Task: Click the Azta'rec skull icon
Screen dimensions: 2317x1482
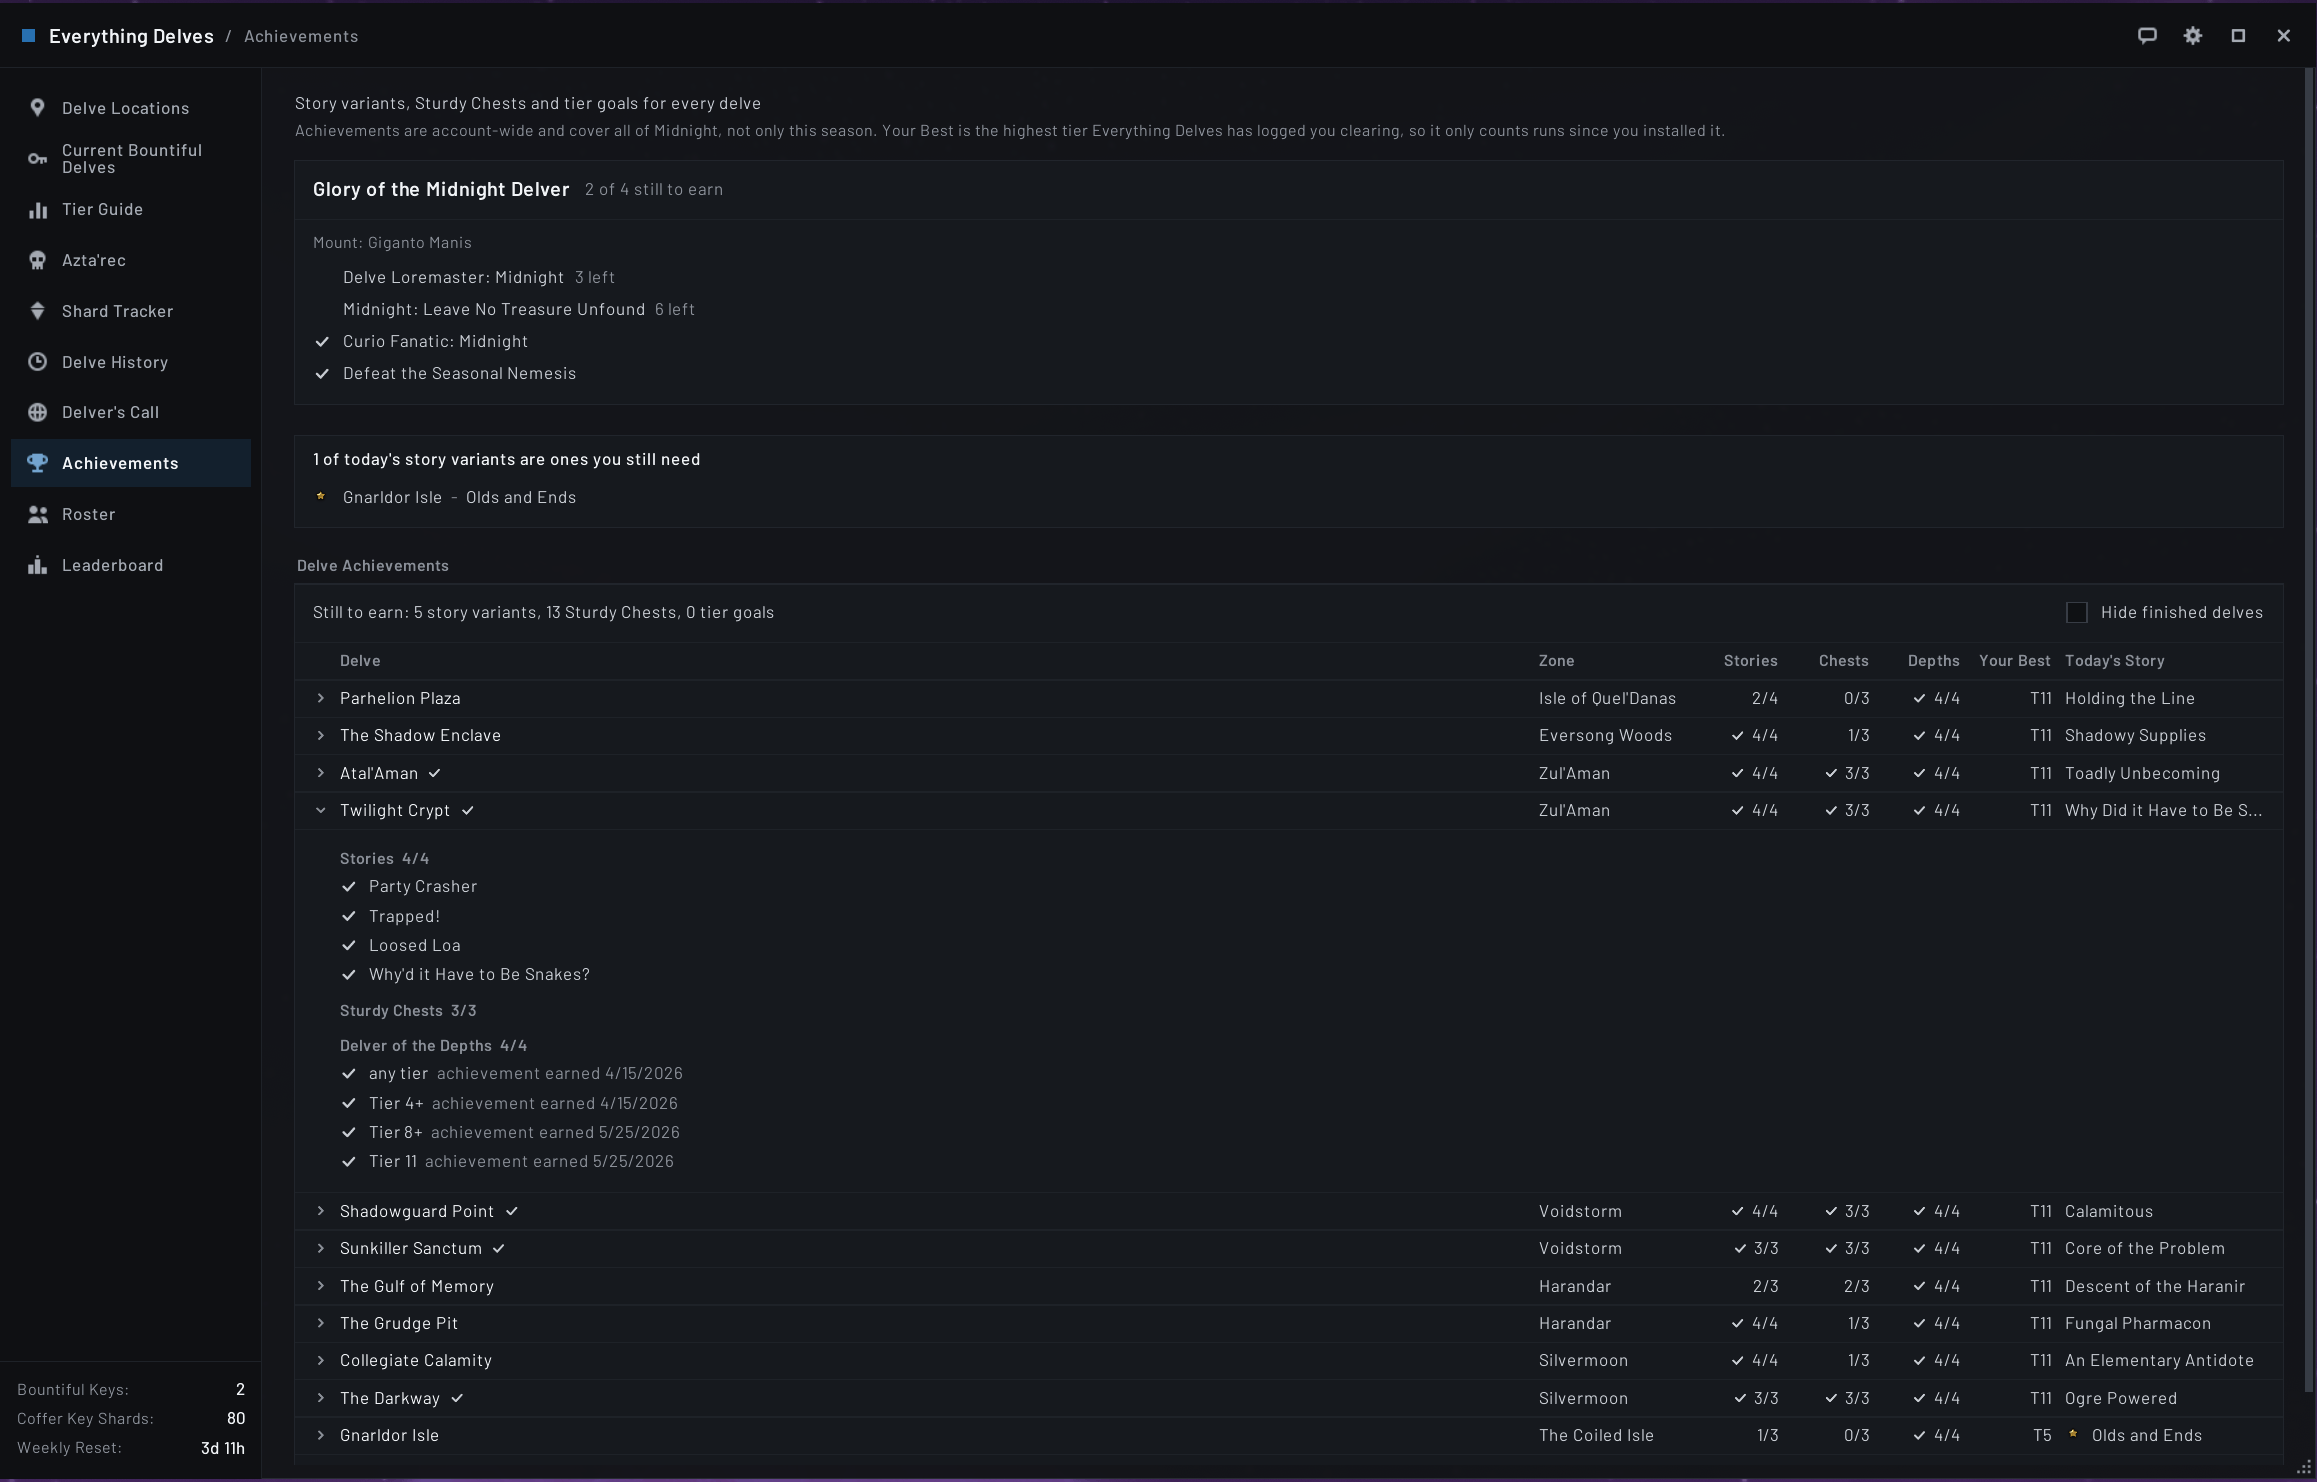Action: [37, 261]
